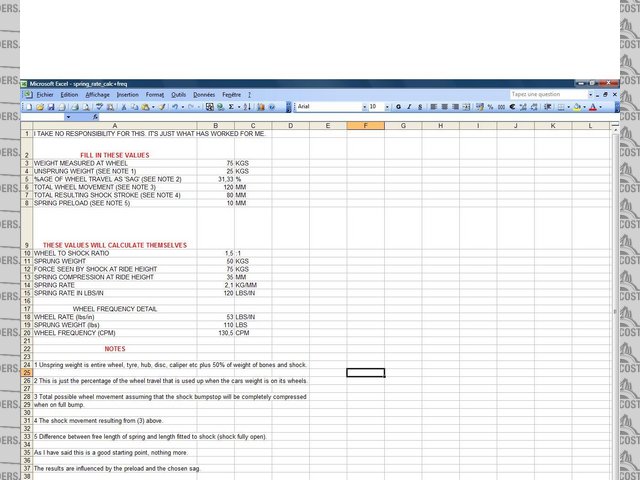This screenshot has width=640, height=480.
Task: Open the Affichage menu
Action: pyautogui.click(x=97, y=94)
